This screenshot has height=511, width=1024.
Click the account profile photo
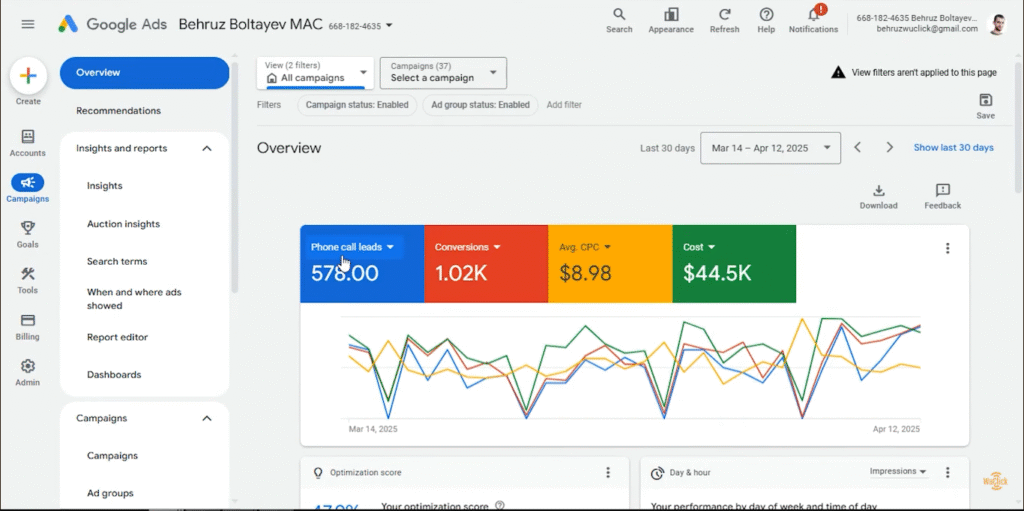997,24
